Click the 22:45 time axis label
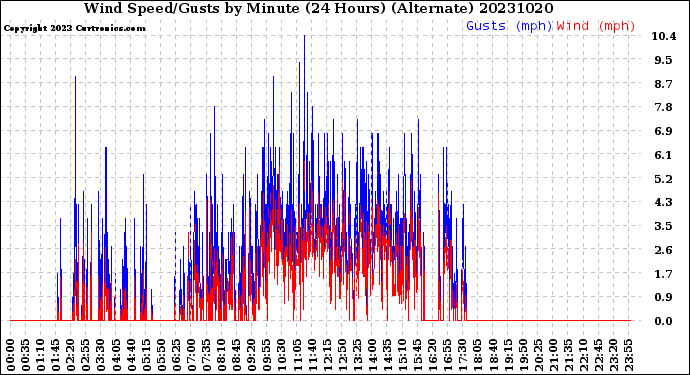The width and height of the screenshot is (690, 375). (x=598, y=354)
